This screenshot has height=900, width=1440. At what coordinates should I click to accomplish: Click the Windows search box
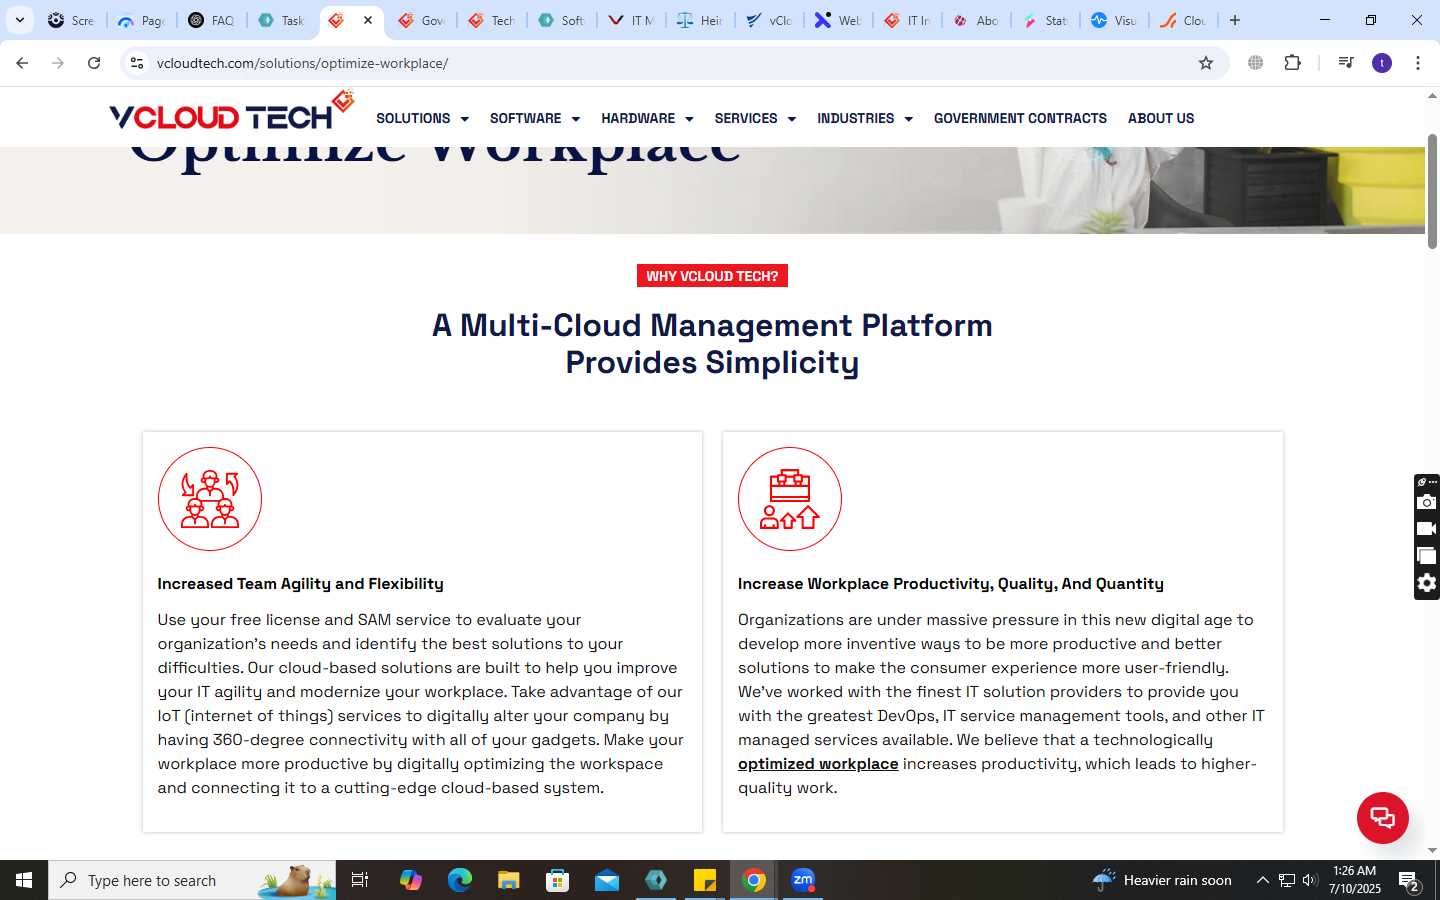click(x=192, y=880)
